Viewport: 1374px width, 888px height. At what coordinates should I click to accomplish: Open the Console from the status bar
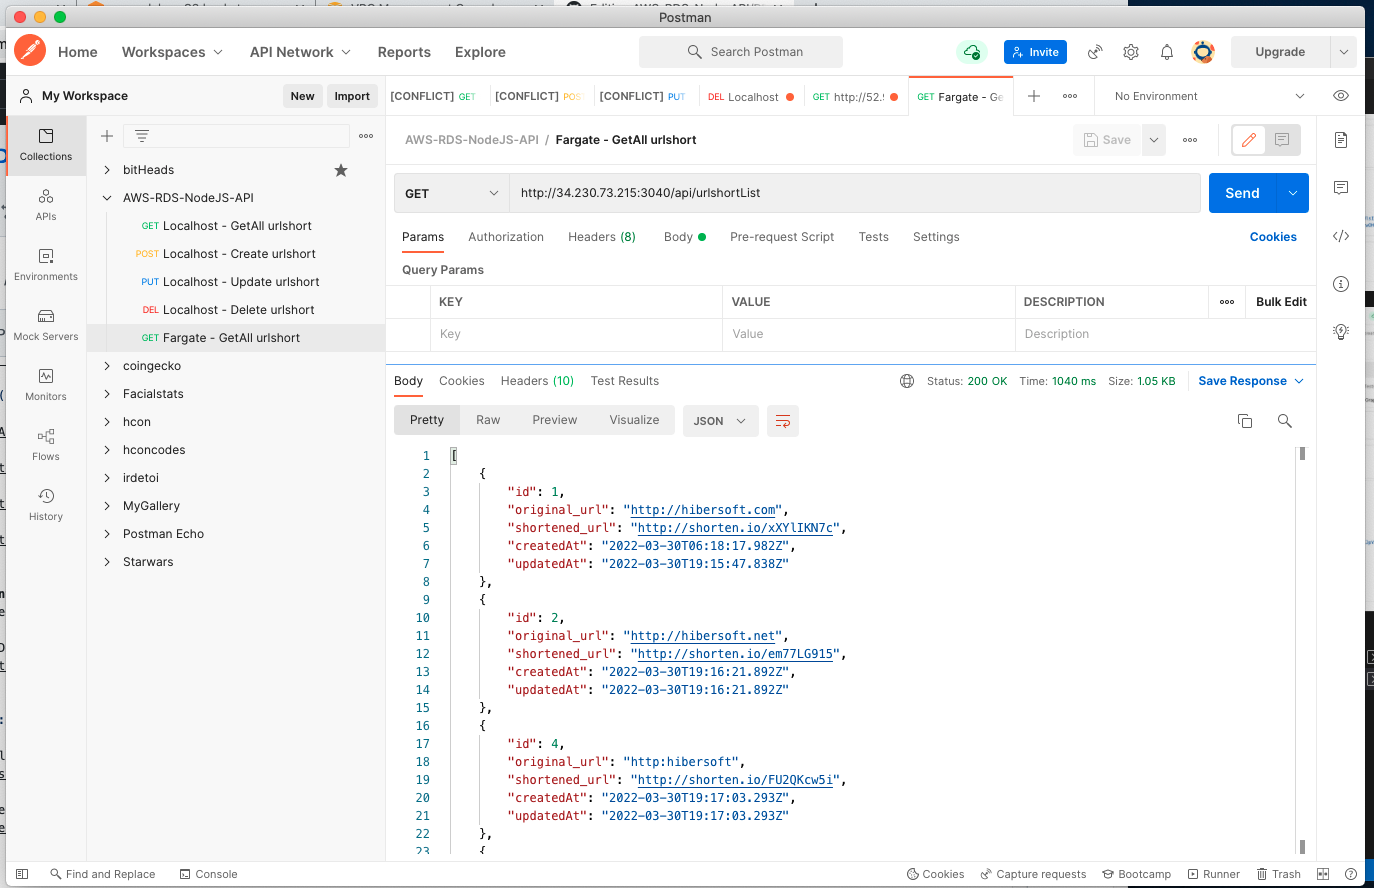tap(208, 873)
